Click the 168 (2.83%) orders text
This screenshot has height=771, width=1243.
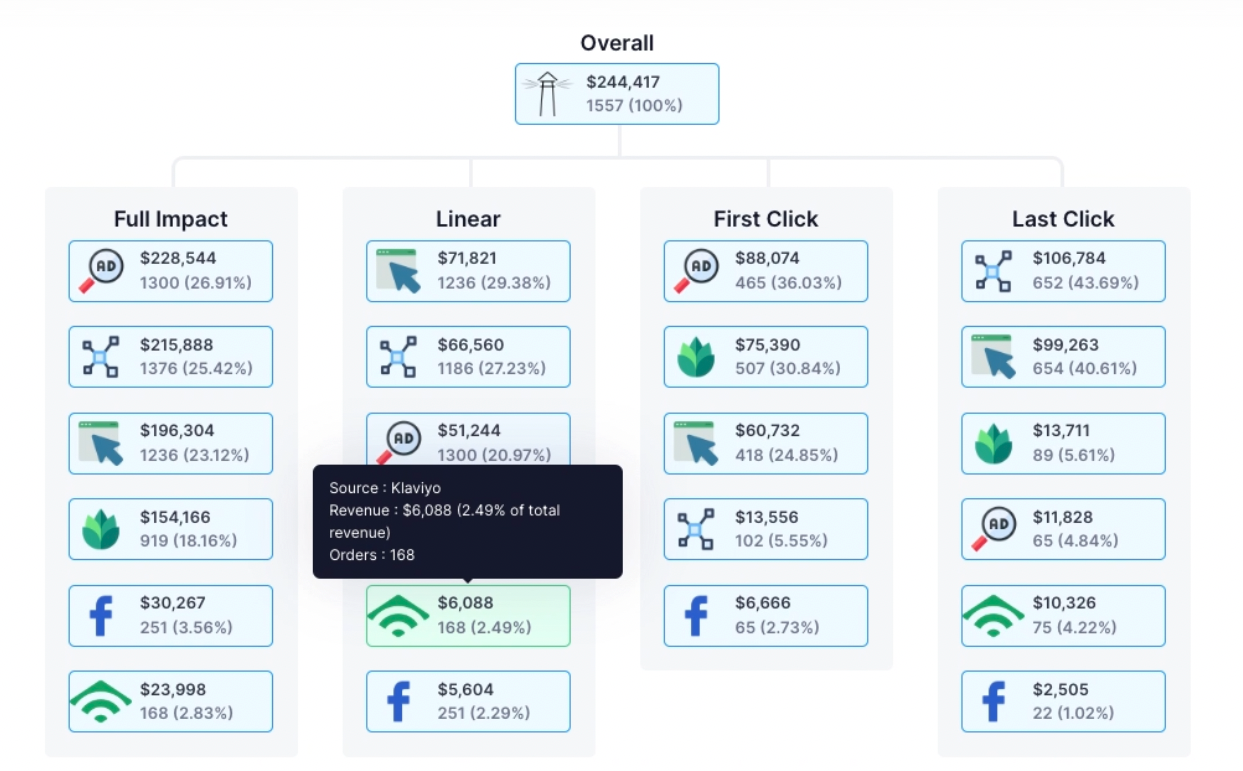click(x=186, y=713)
